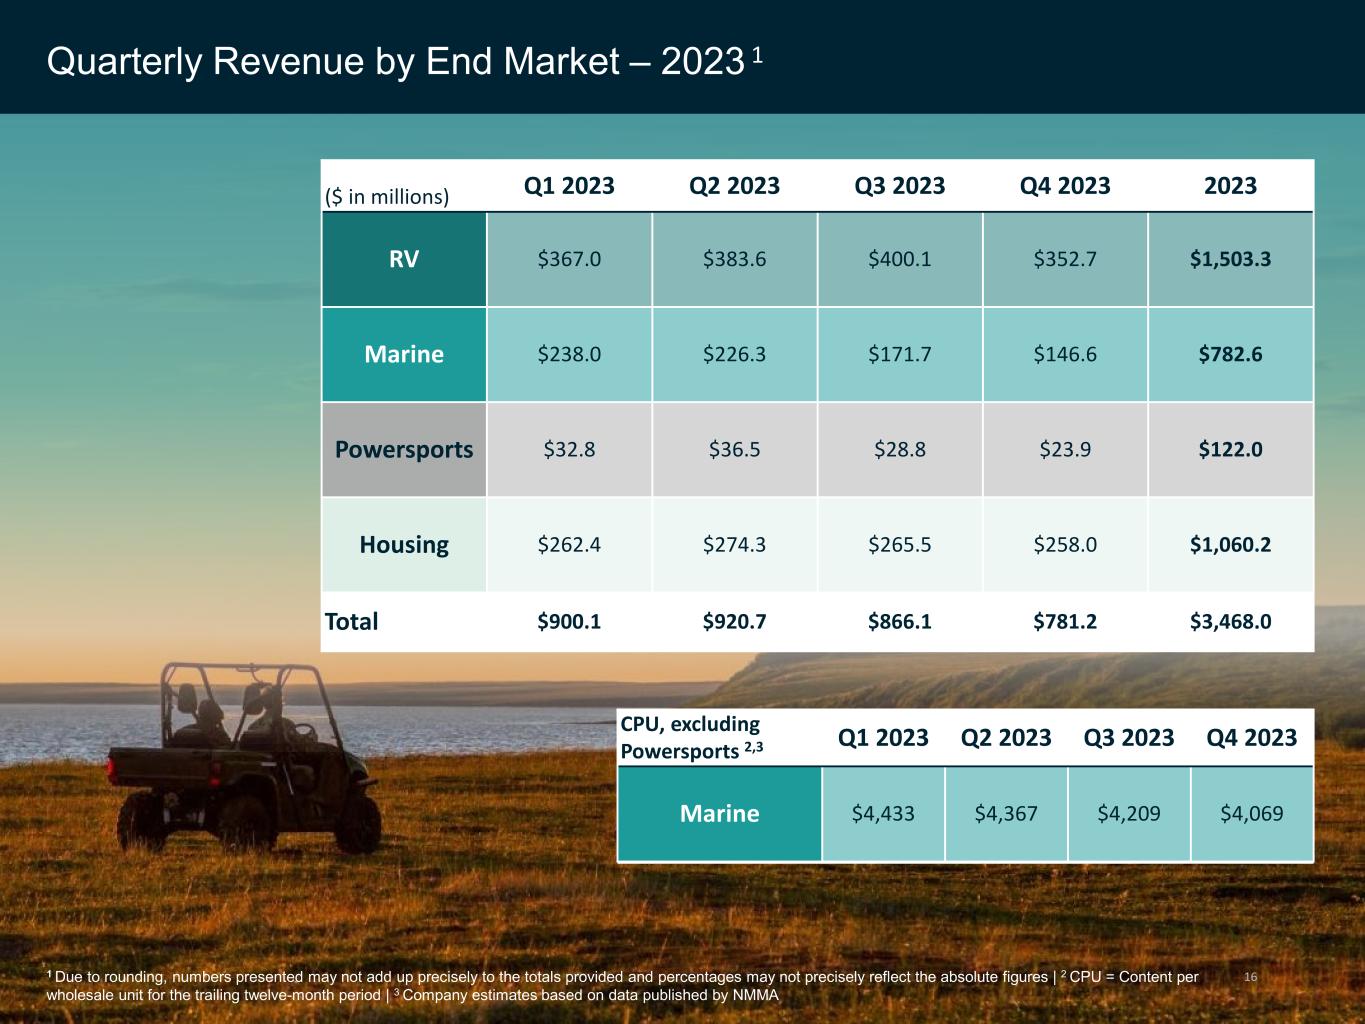Click the Total row label
Viewport: 1365px width, 1024px height.
point(352,621)
